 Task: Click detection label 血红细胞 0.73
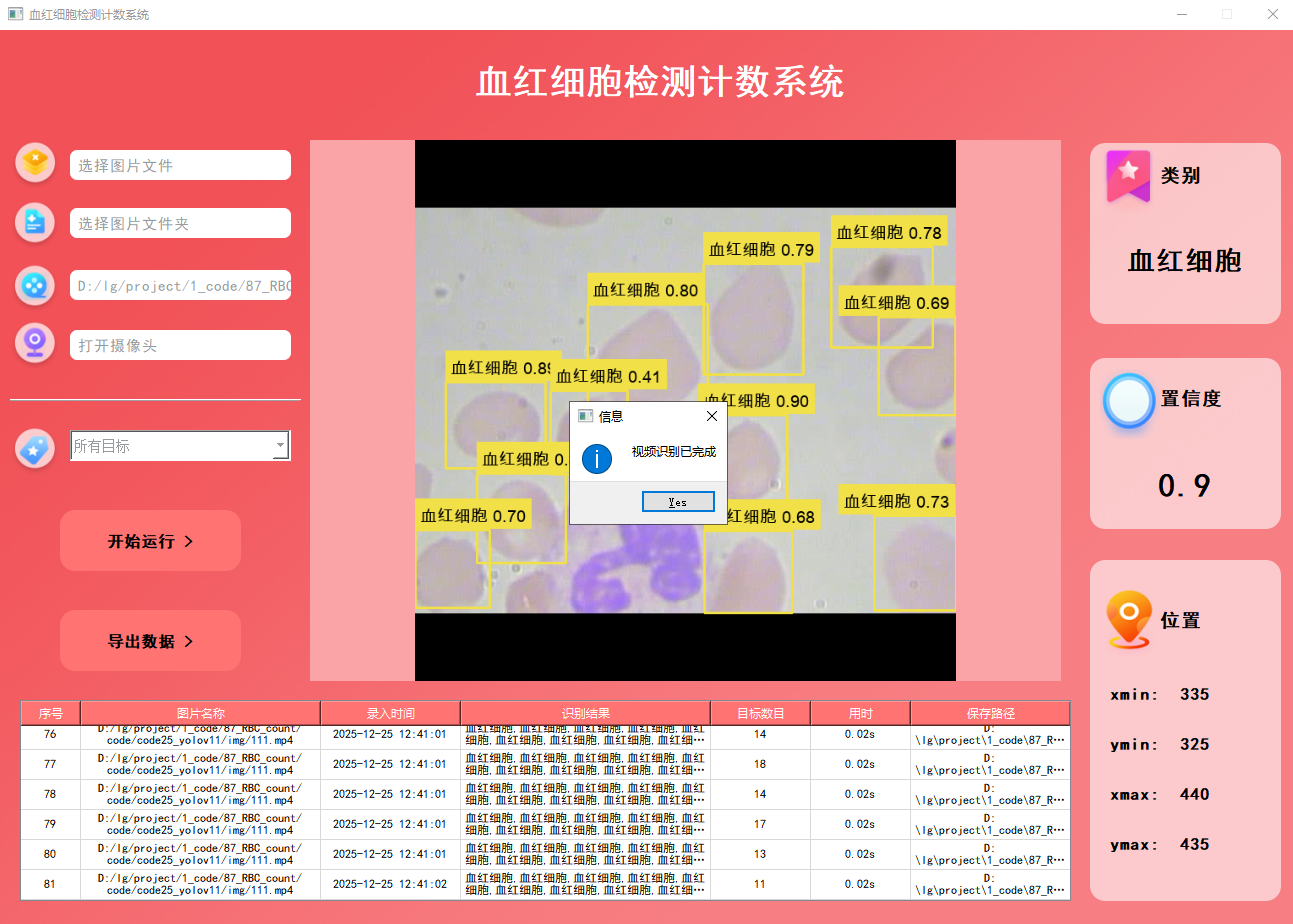897,501
